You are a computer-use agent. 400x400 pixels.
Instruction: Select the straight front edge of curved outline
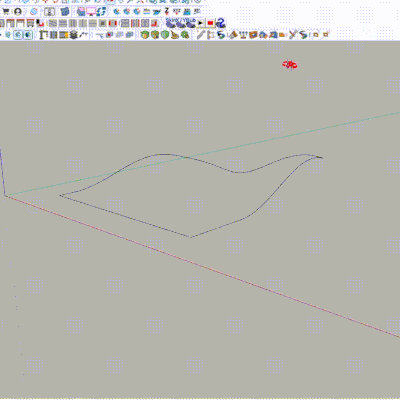tap(125, 216)
